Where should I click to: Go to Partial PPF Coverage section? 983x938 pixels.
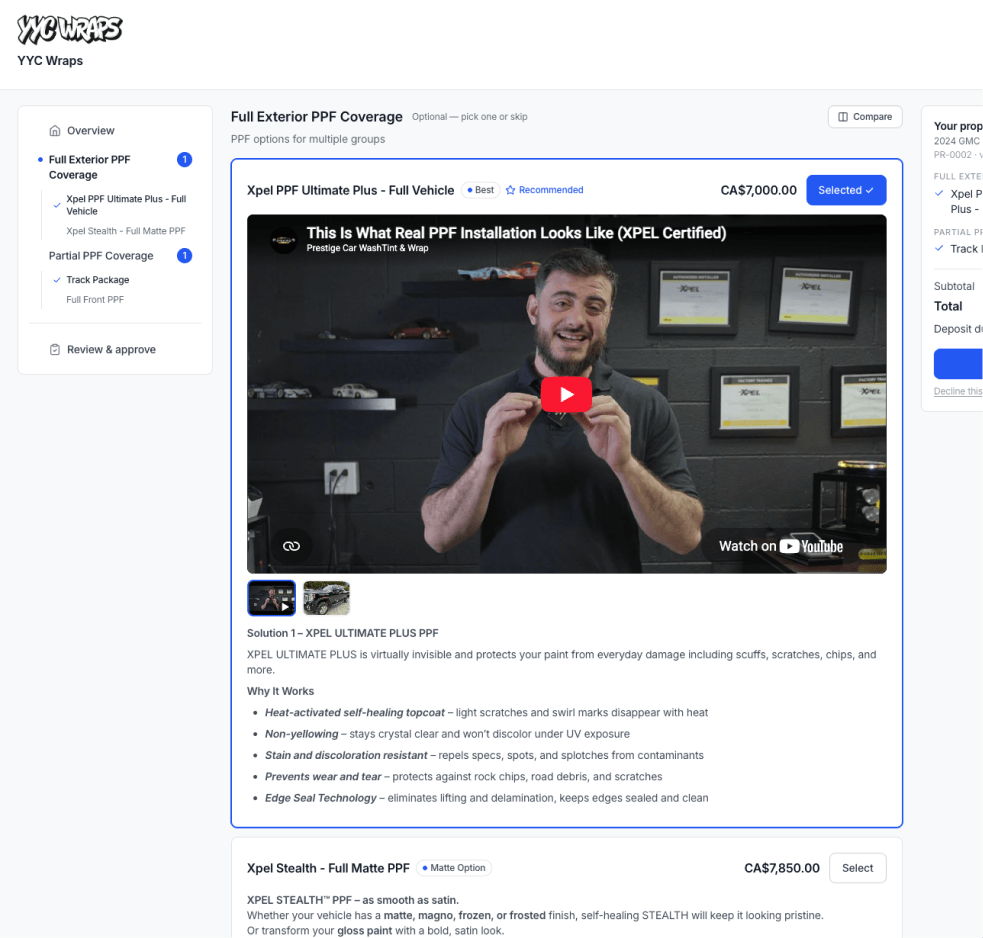[x=101, y=256]
